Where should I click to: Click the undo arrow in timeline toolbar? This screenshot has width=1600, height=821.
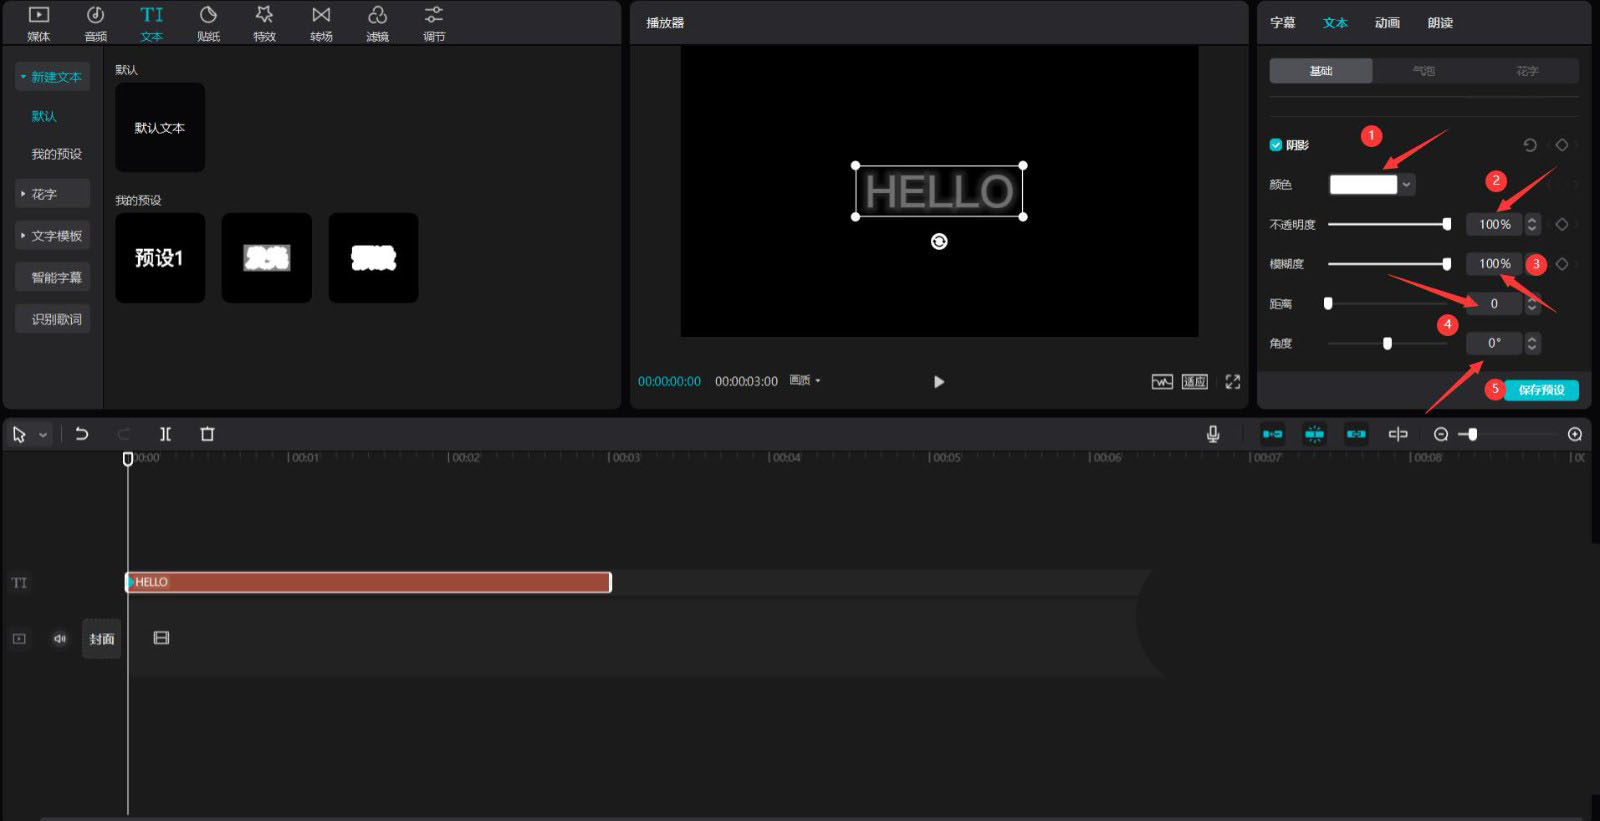point(82,434)
